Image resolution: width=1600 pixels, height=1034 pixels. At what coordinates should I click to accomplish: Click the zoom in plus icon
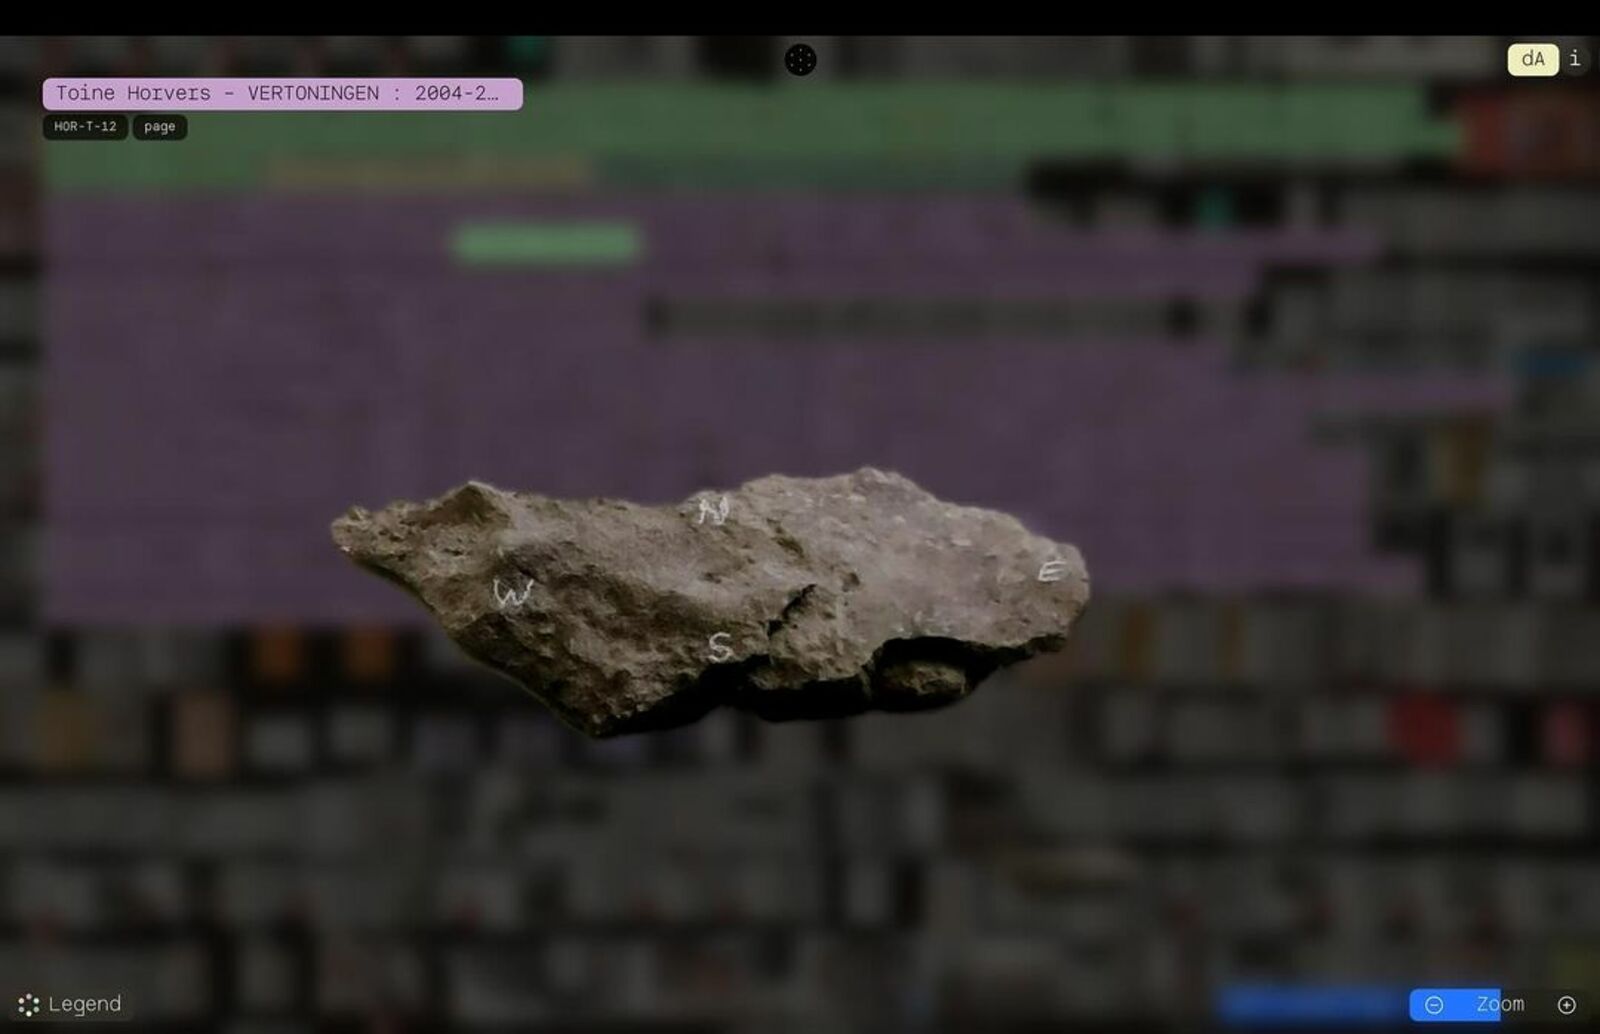click(1567, 1004)
